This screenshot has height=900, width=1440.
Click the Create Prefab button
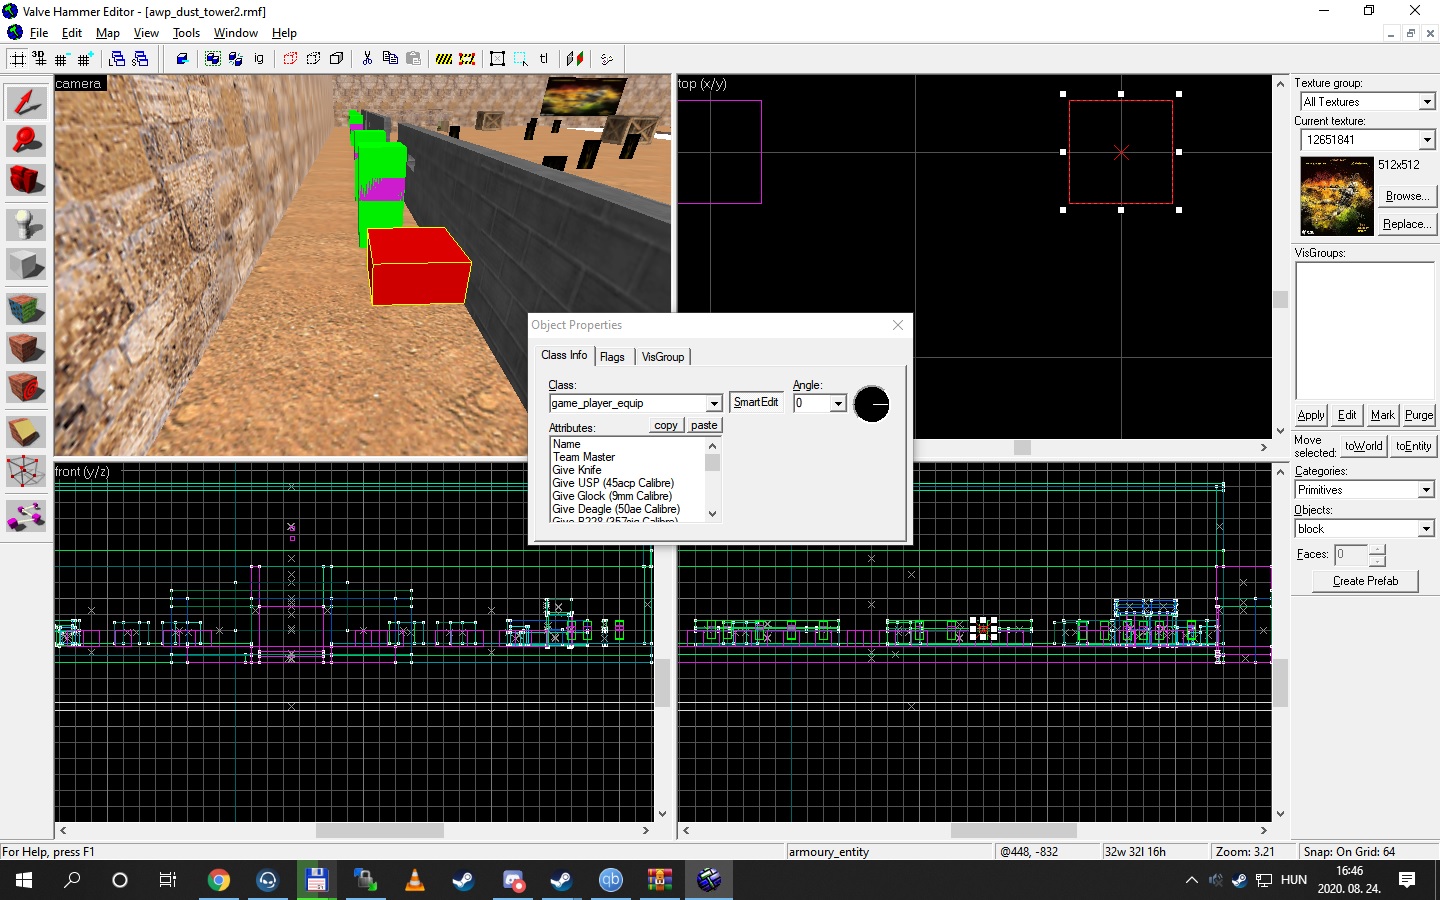1365,581
